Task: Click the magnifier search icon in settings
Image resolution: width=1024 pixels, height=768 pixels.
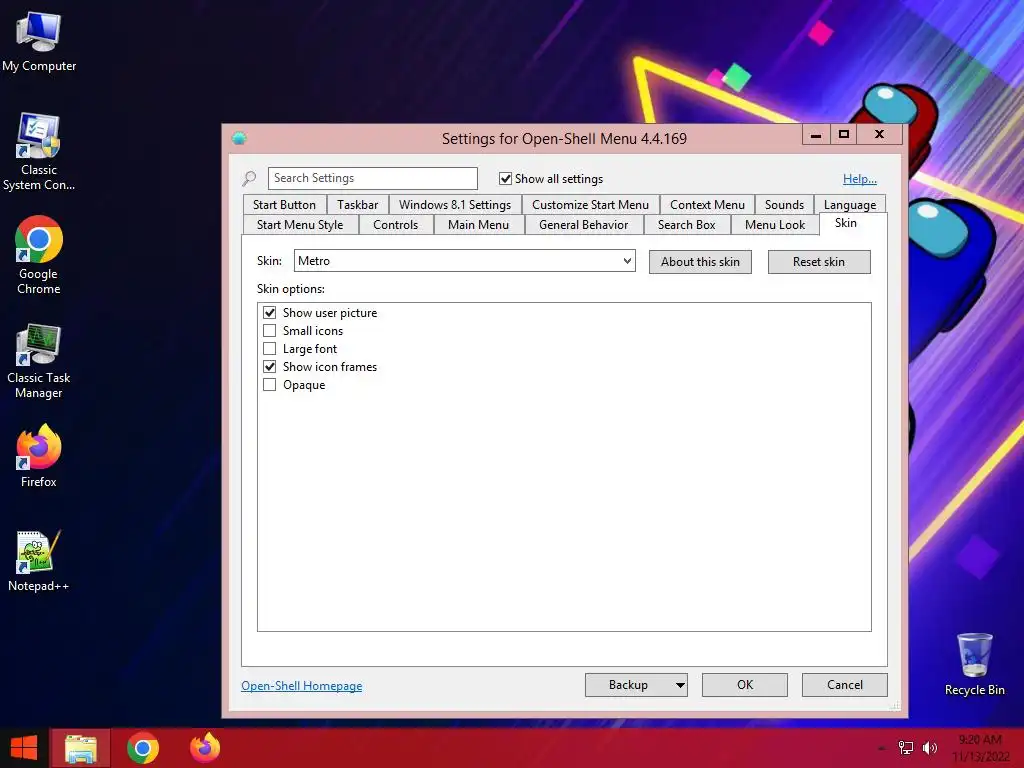Action: click(x=249, y=178)
